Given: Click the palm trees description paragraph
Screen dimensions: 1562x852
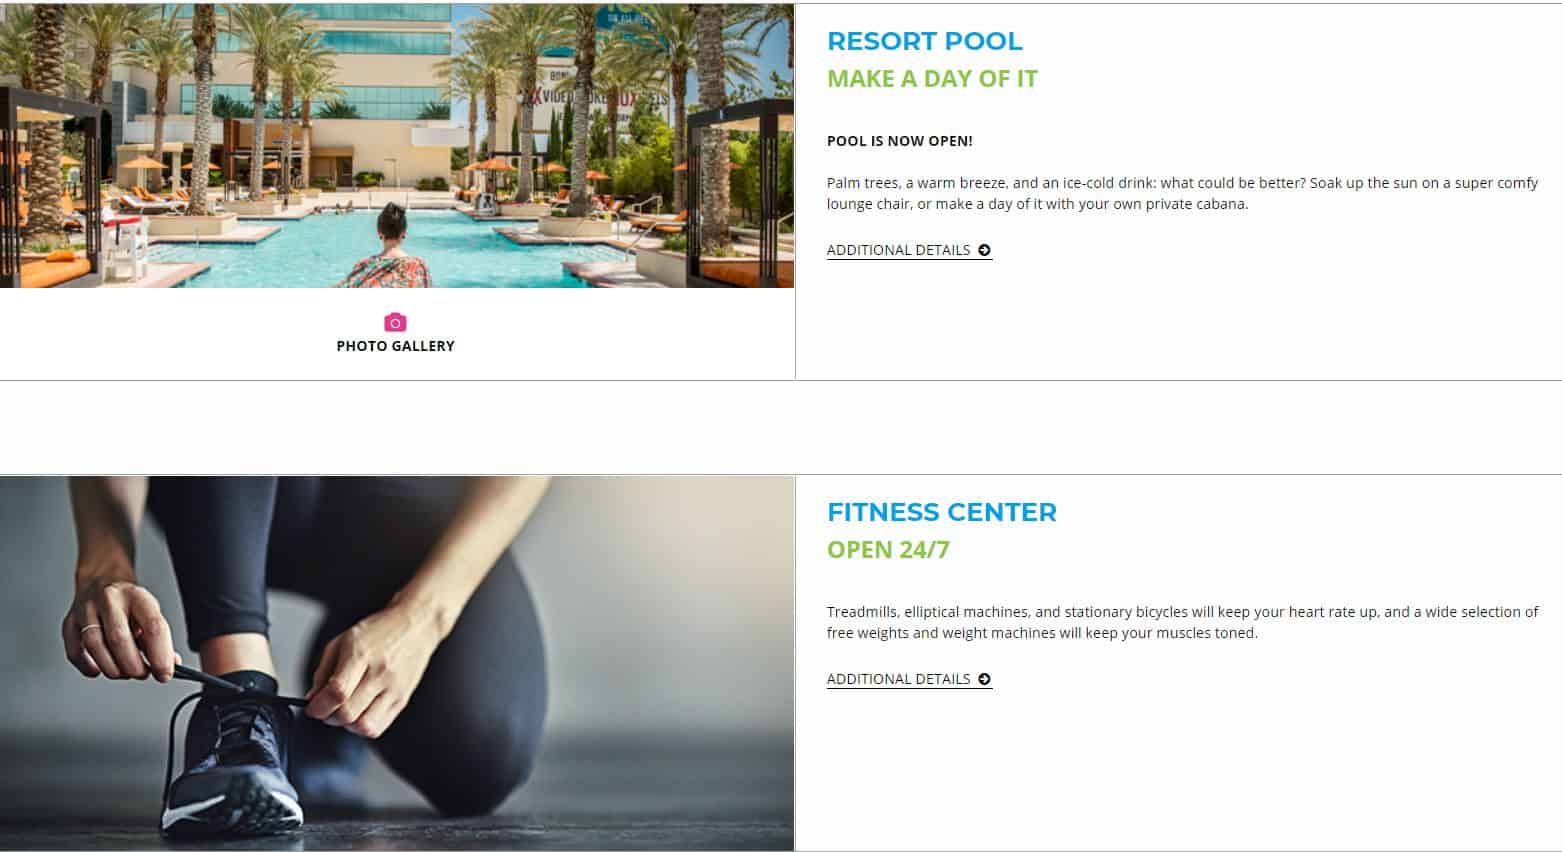Looking at the screenshot, I should (x=1182, y=193).
